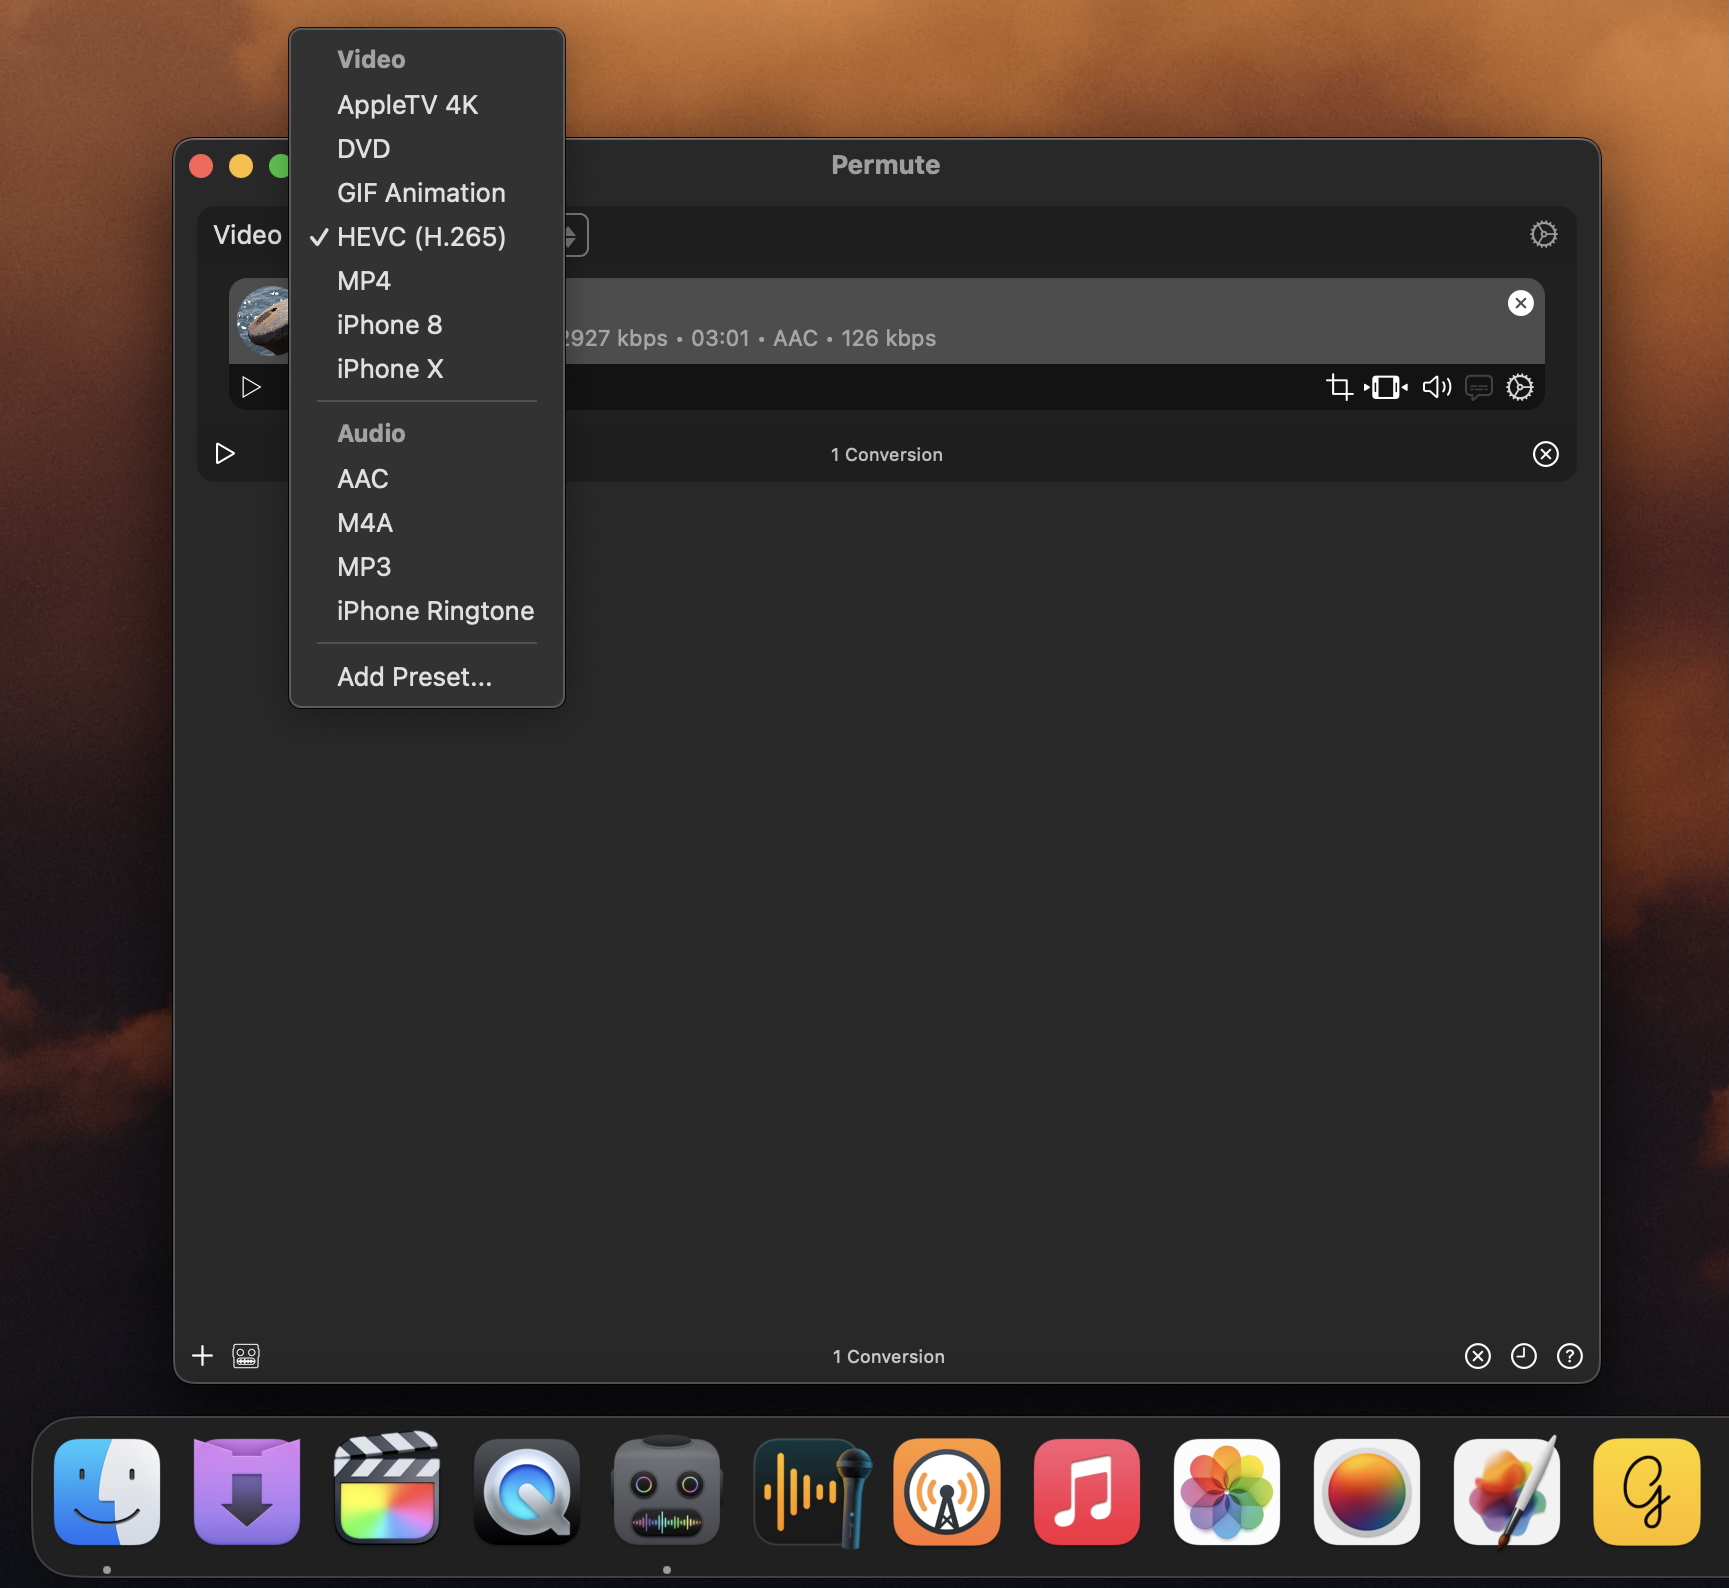Image resolution: width=1729 pixels, height=1588 pixels.
Task: Open the trim video tool icon
Action: click(x=1386, y=387)
